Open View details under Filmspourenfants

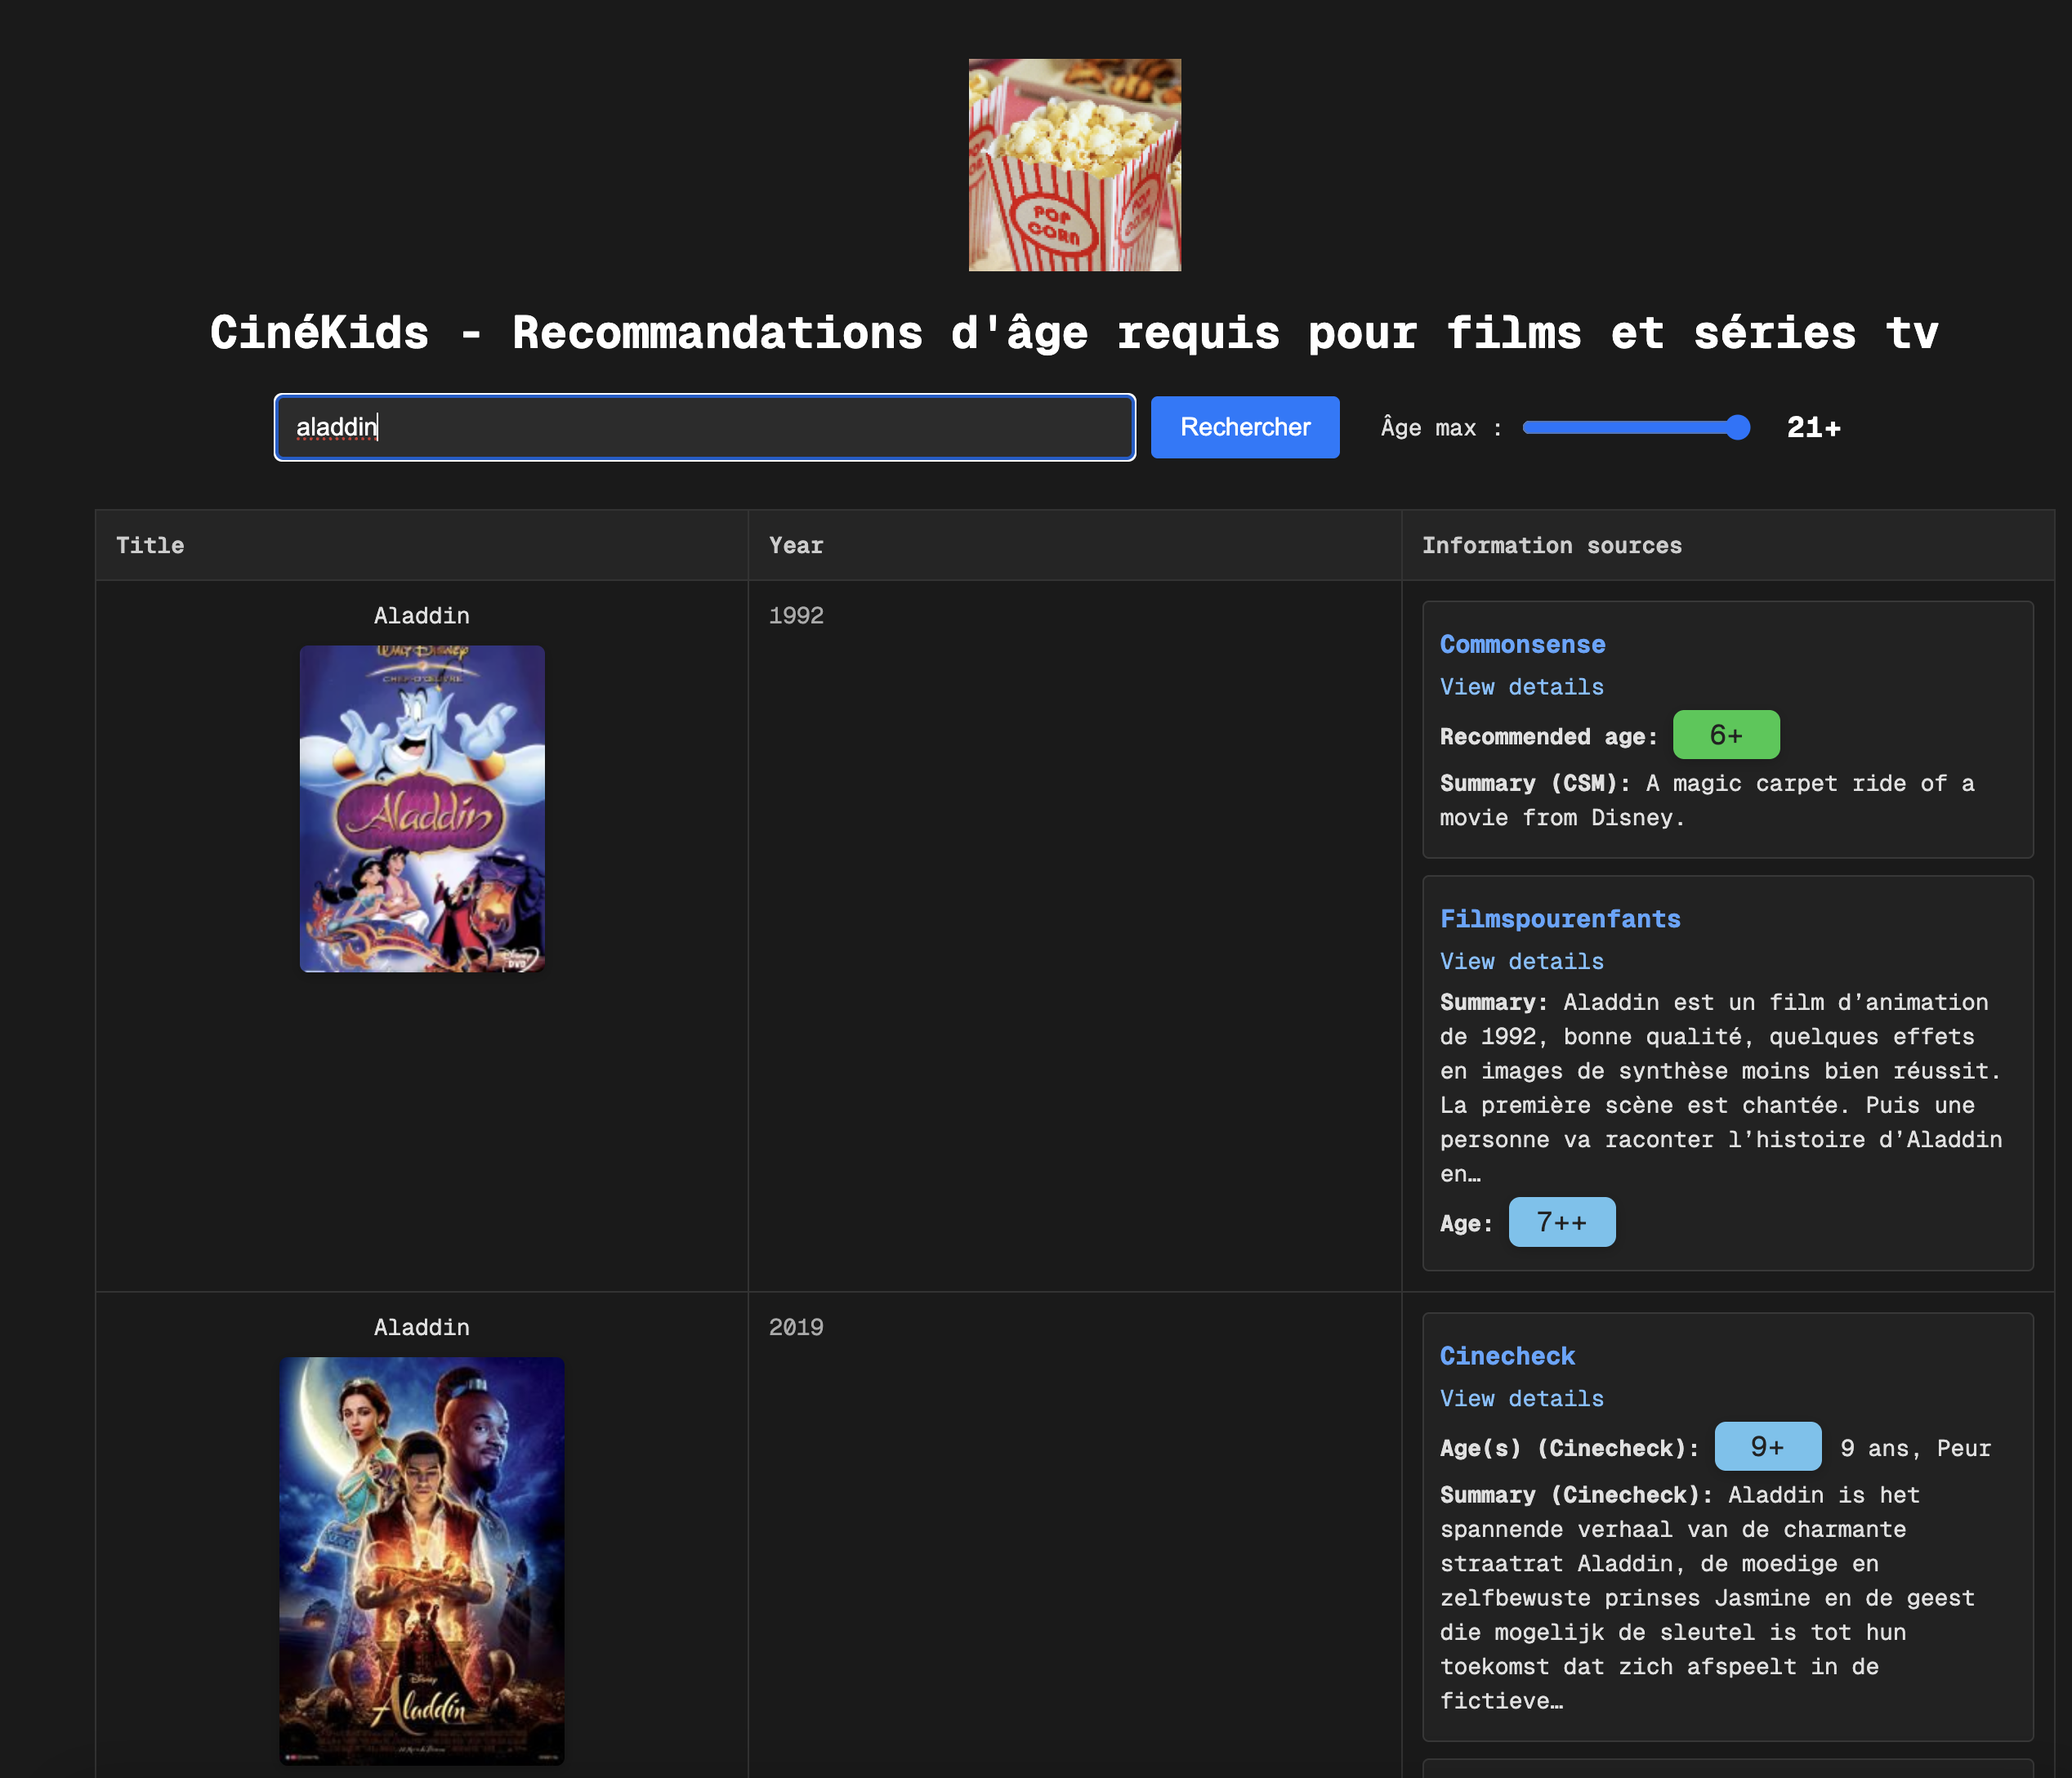[1521, 961]
